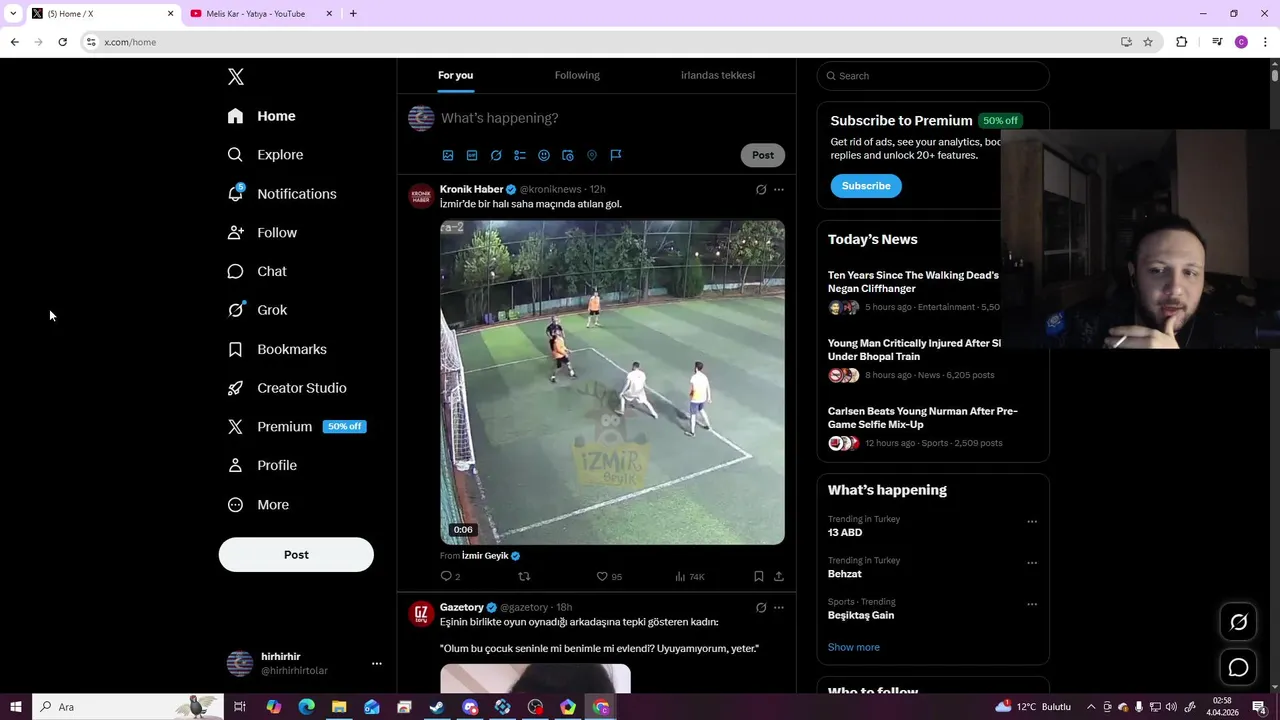The width and height of the screenshot is (1280, 720).
Task: Subscribe to Premium
Action: 866,186
